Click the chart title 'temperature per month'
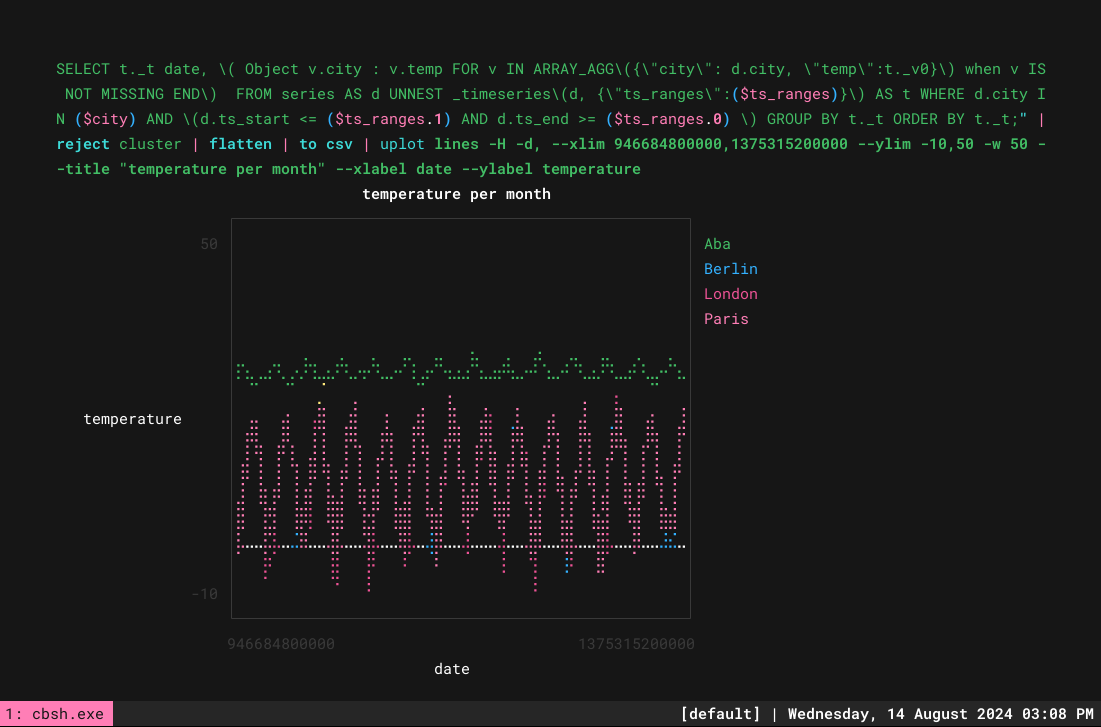This screenshot has width=1101, height=727. [456, 194]
